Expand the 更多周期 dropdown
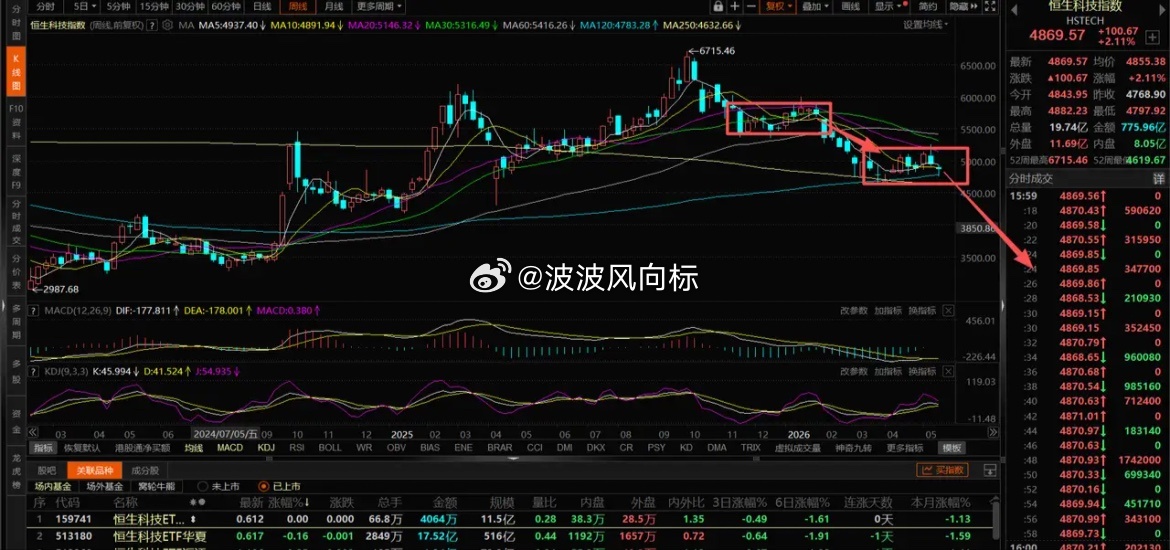The image size is (1170, 550). click(x=379, y=7)
